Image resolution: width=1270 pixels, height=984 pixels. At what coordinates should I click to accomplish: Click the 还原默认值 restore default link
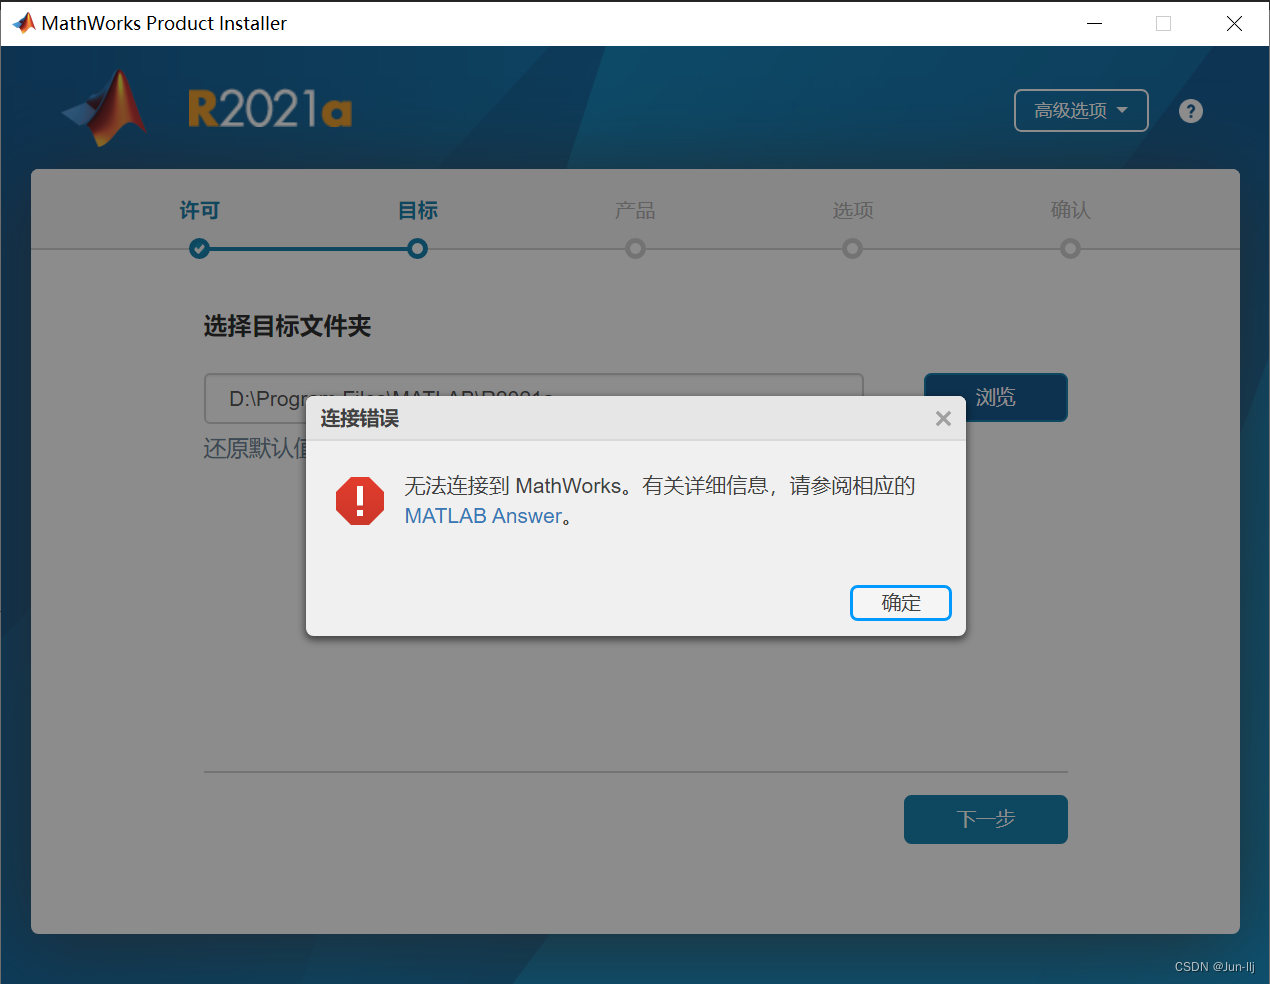[255, 448]
